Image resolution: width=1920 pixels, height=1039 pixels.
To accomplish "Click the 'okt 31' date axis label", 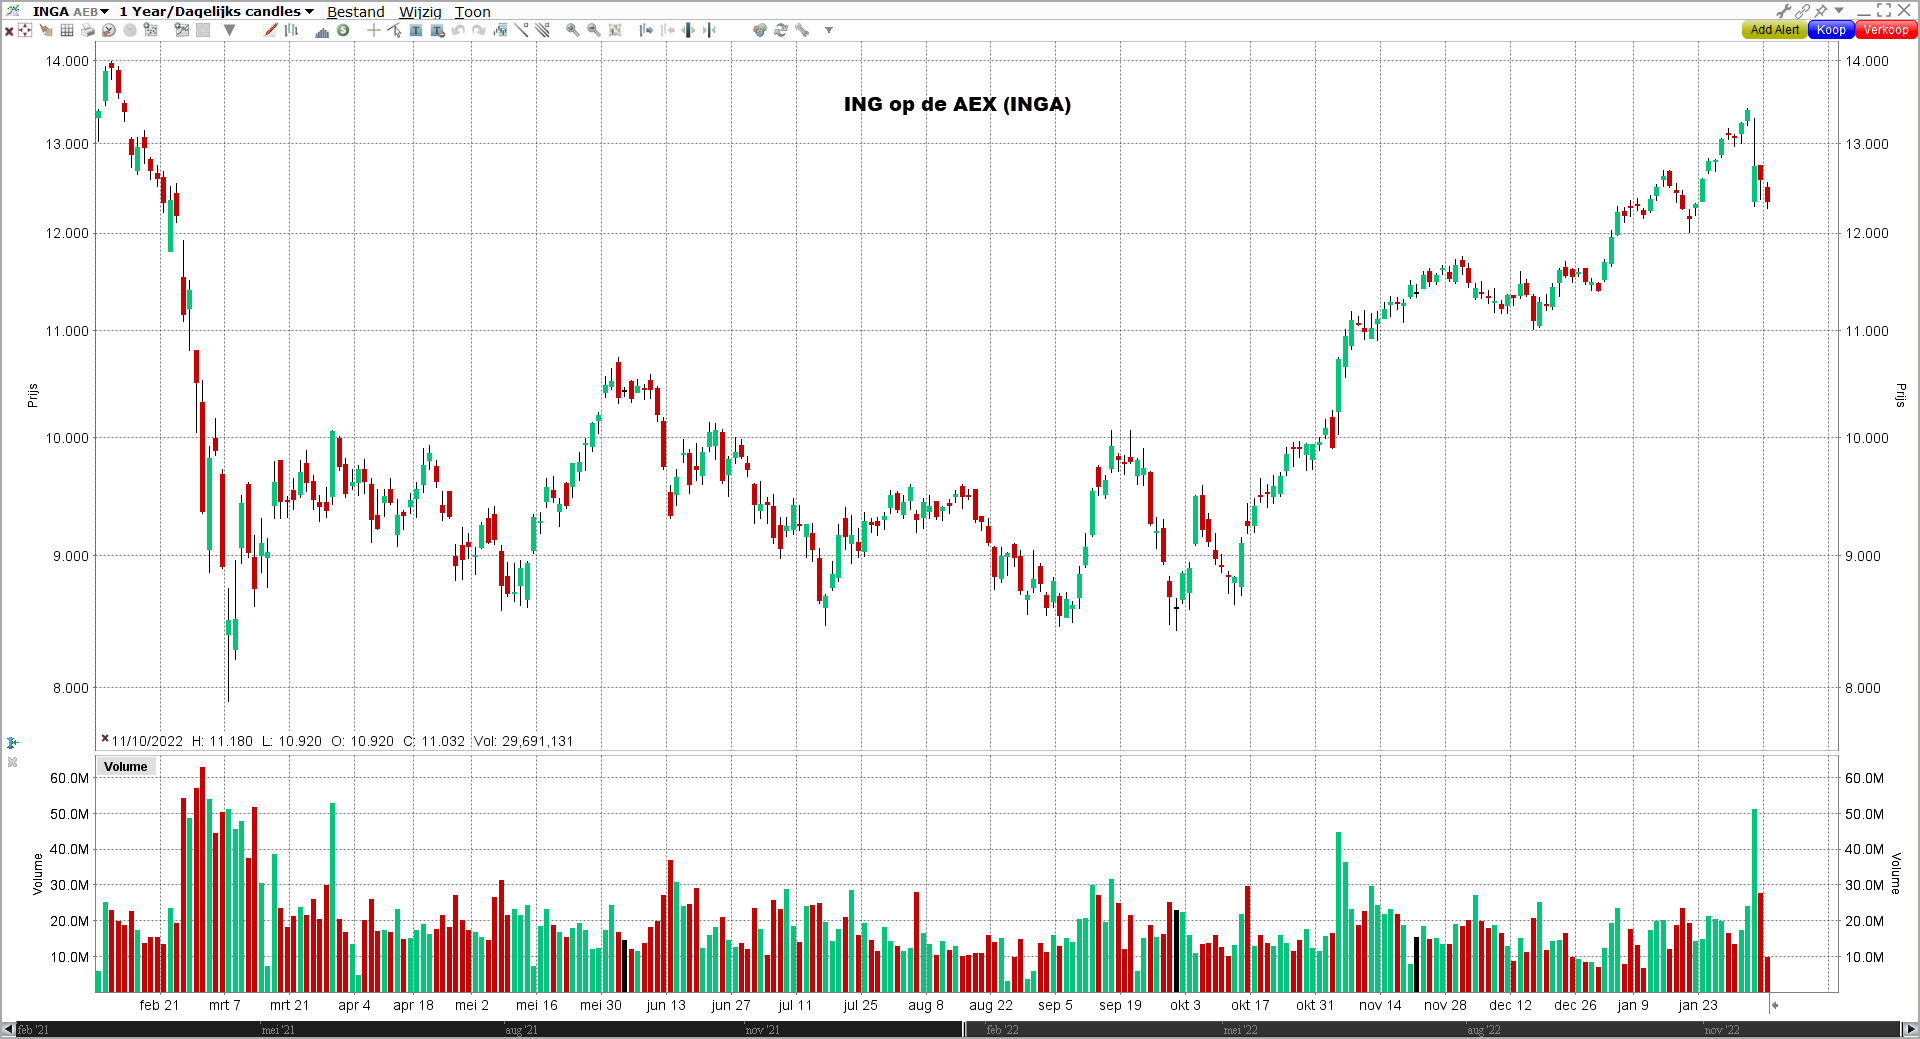I will (1315, 1005).
